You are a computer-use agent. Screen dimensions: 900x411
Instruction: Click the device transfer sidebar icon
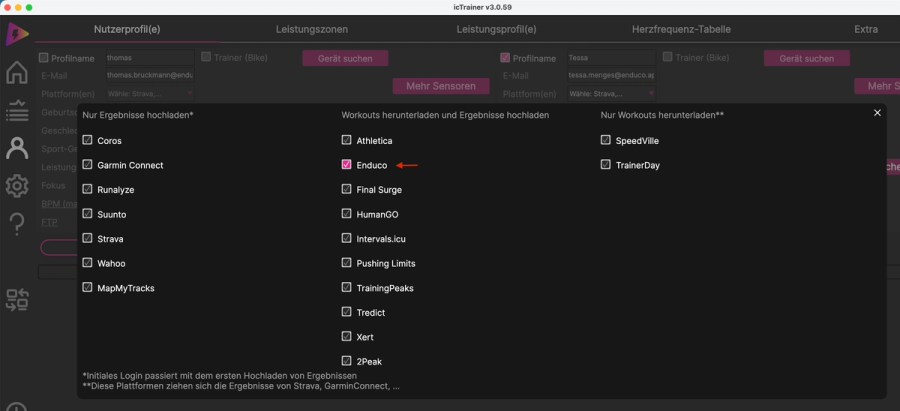[17, 300]
